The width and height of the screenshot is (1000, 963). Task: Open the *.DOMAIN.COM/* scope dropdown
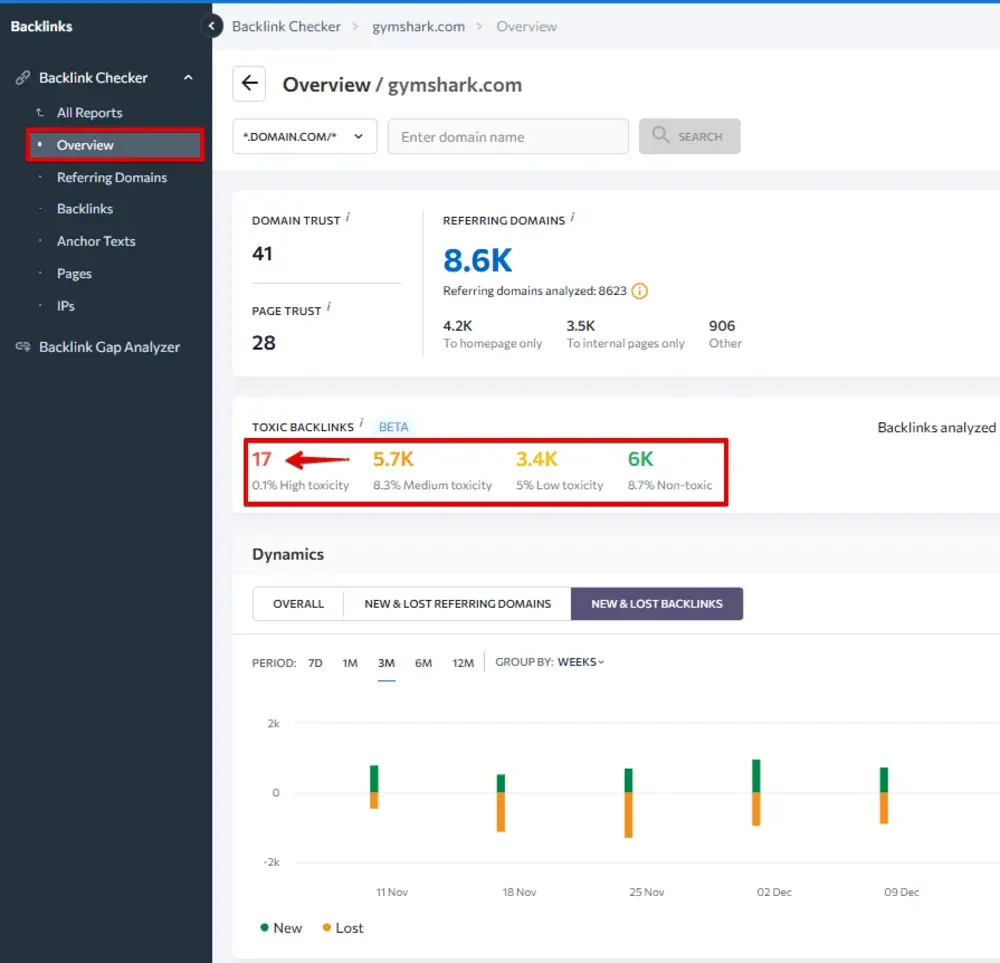pos(305,136)
